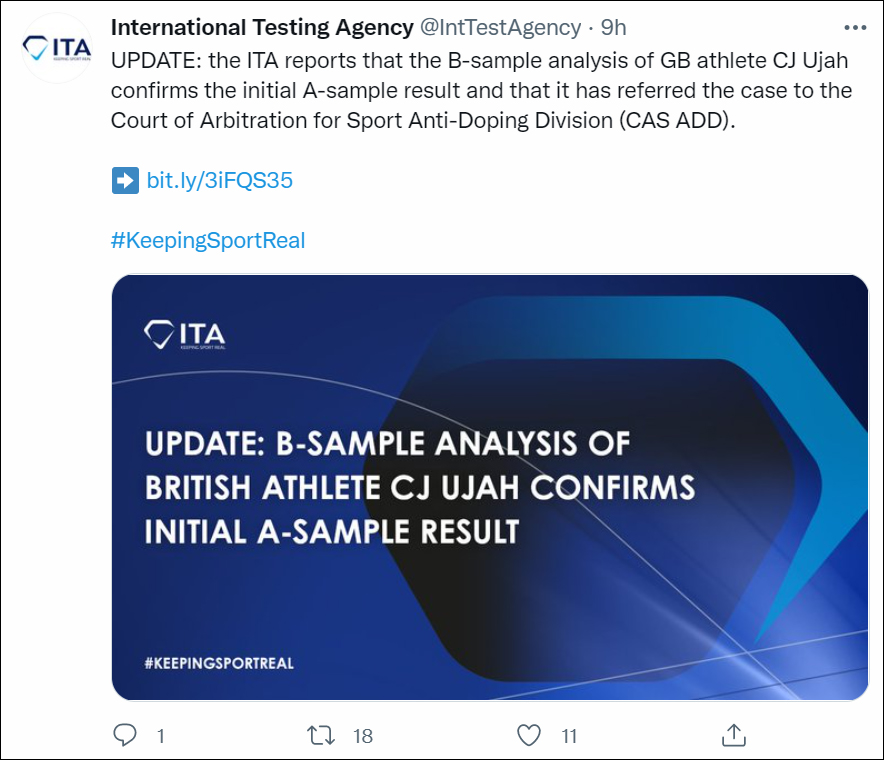Click the retweet count of 18
This screenshot has width=884, height=760.
(x=362, y=736)
